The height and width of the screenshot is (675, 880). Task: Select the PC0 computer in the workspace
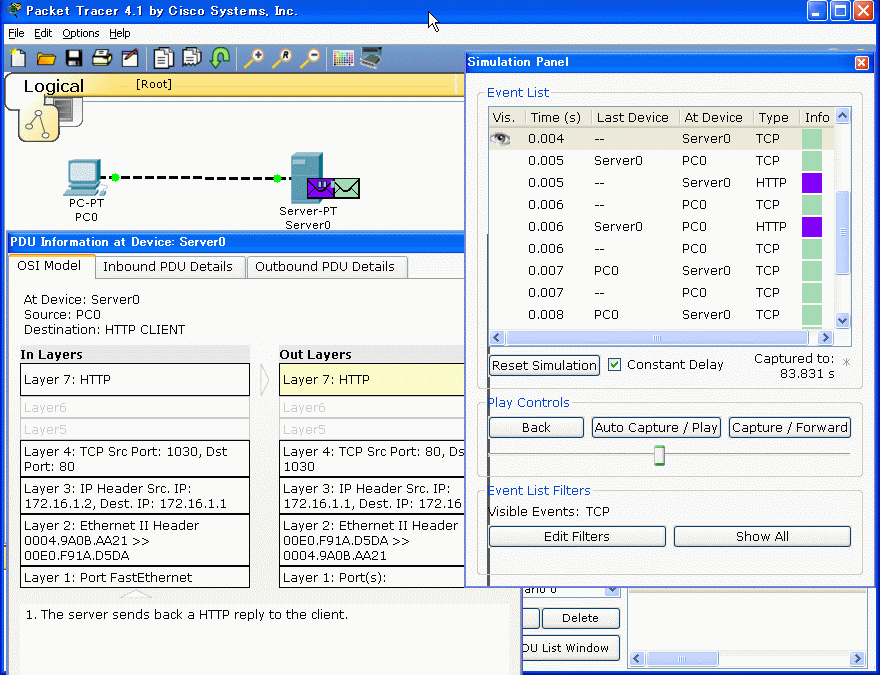tap(85, 178)
